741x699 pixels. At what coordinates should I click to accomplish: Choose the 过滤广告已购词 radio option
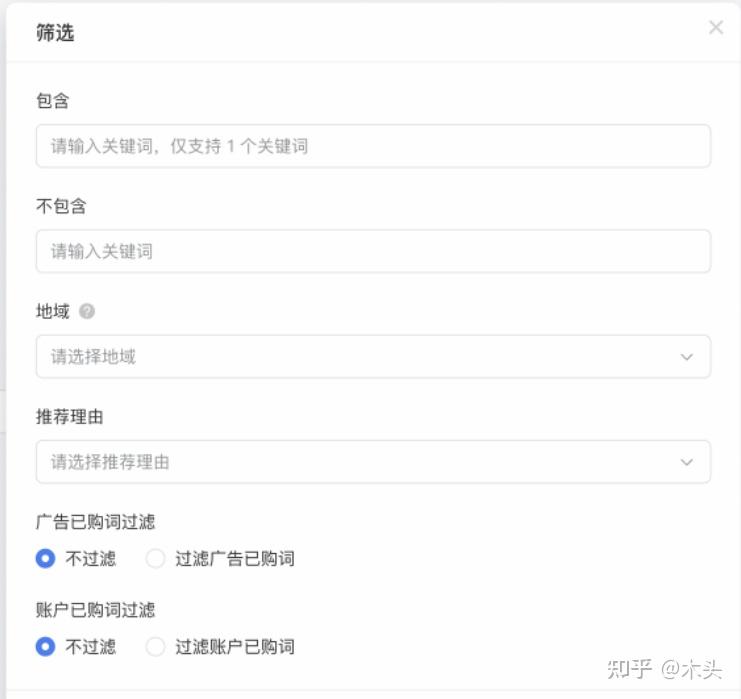(155, 559)
